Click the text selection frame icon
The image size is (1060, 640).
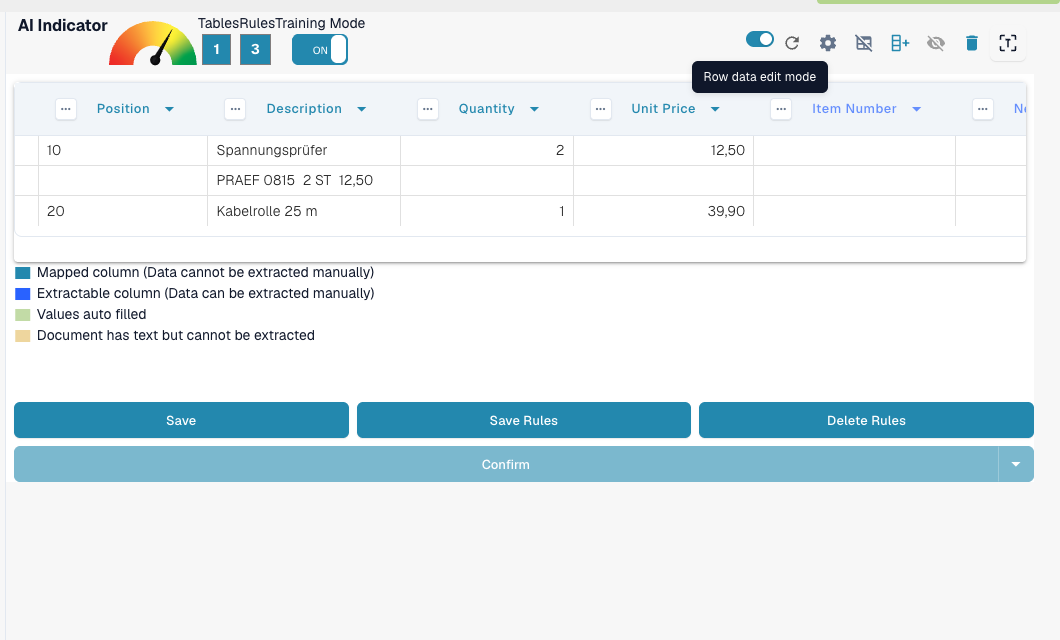1008,43
